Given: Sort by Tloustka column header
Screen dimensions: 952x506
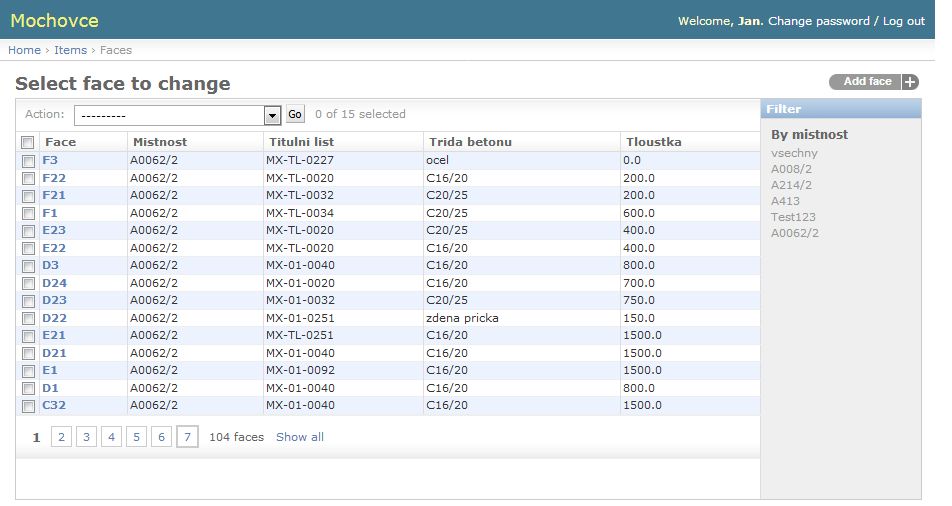Looking at the screenshot, I should click(654, 142).
